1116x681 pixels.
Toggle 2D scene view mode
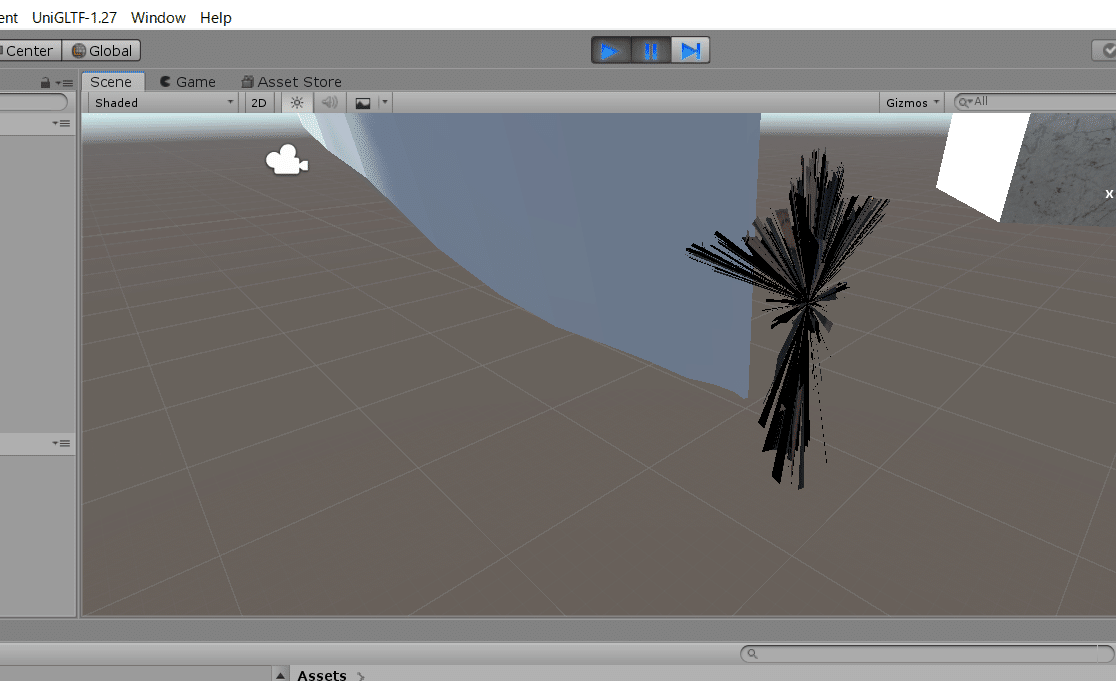click(259, 102)
